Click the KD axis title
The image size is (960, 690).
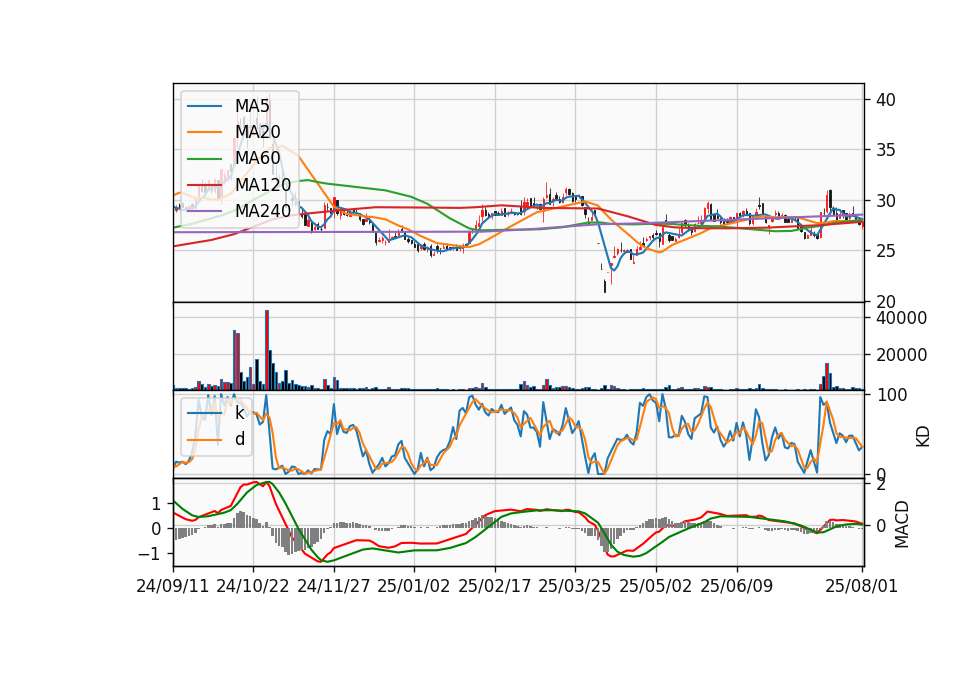[923, 437]
